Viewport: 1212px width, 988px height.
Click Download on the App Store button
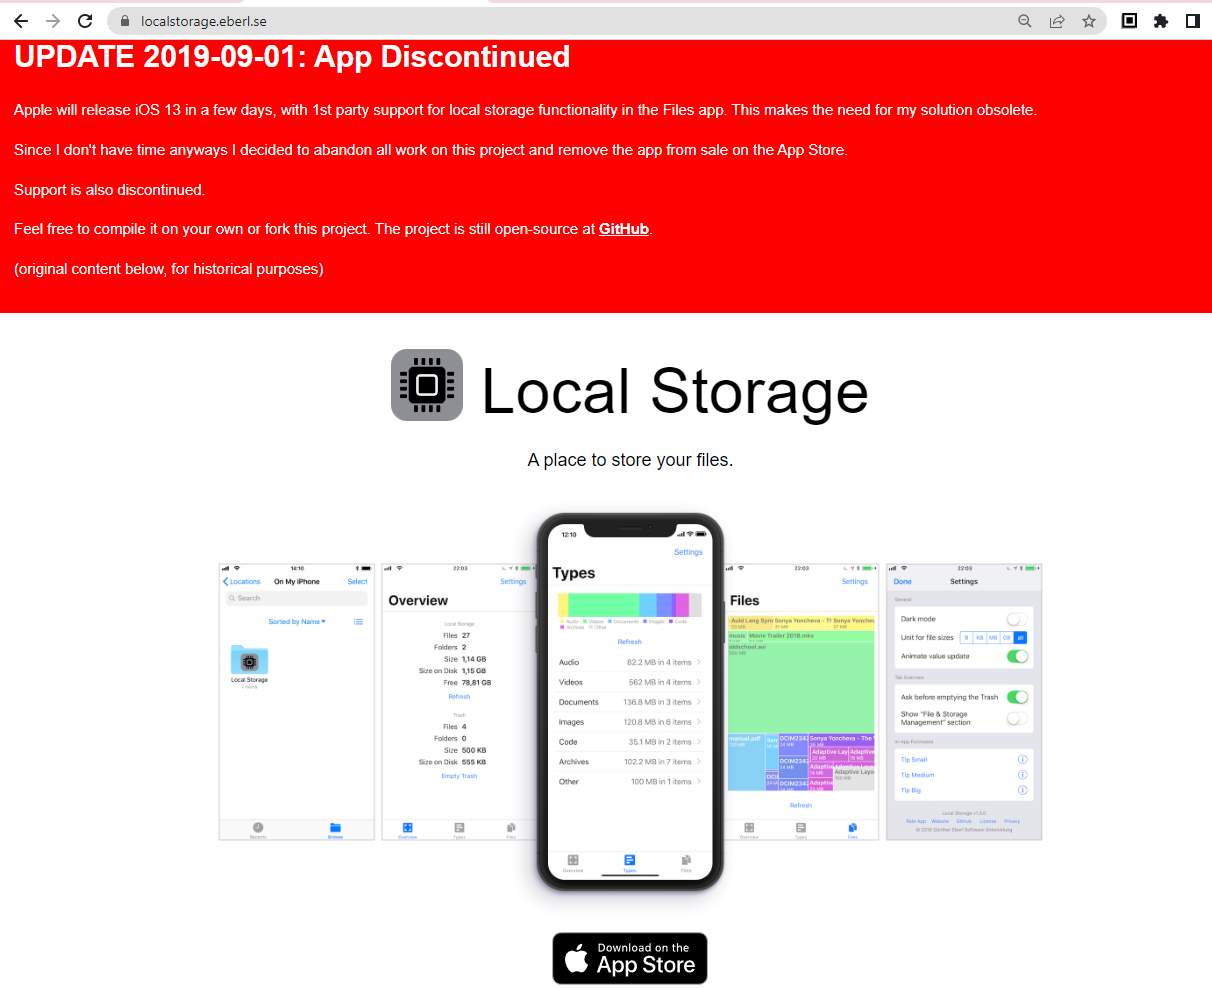[629, 958]
